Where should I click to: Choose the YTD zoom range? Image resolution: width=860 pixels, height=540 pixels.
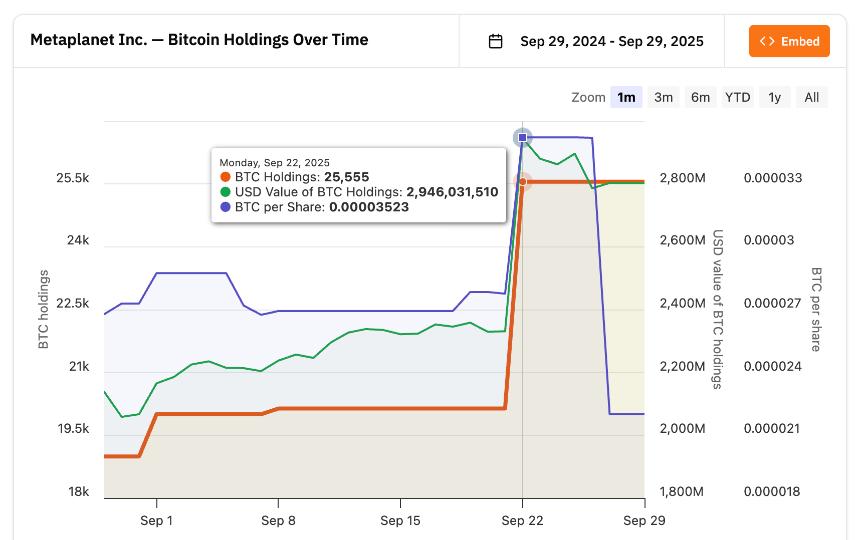tap(737, 98)
